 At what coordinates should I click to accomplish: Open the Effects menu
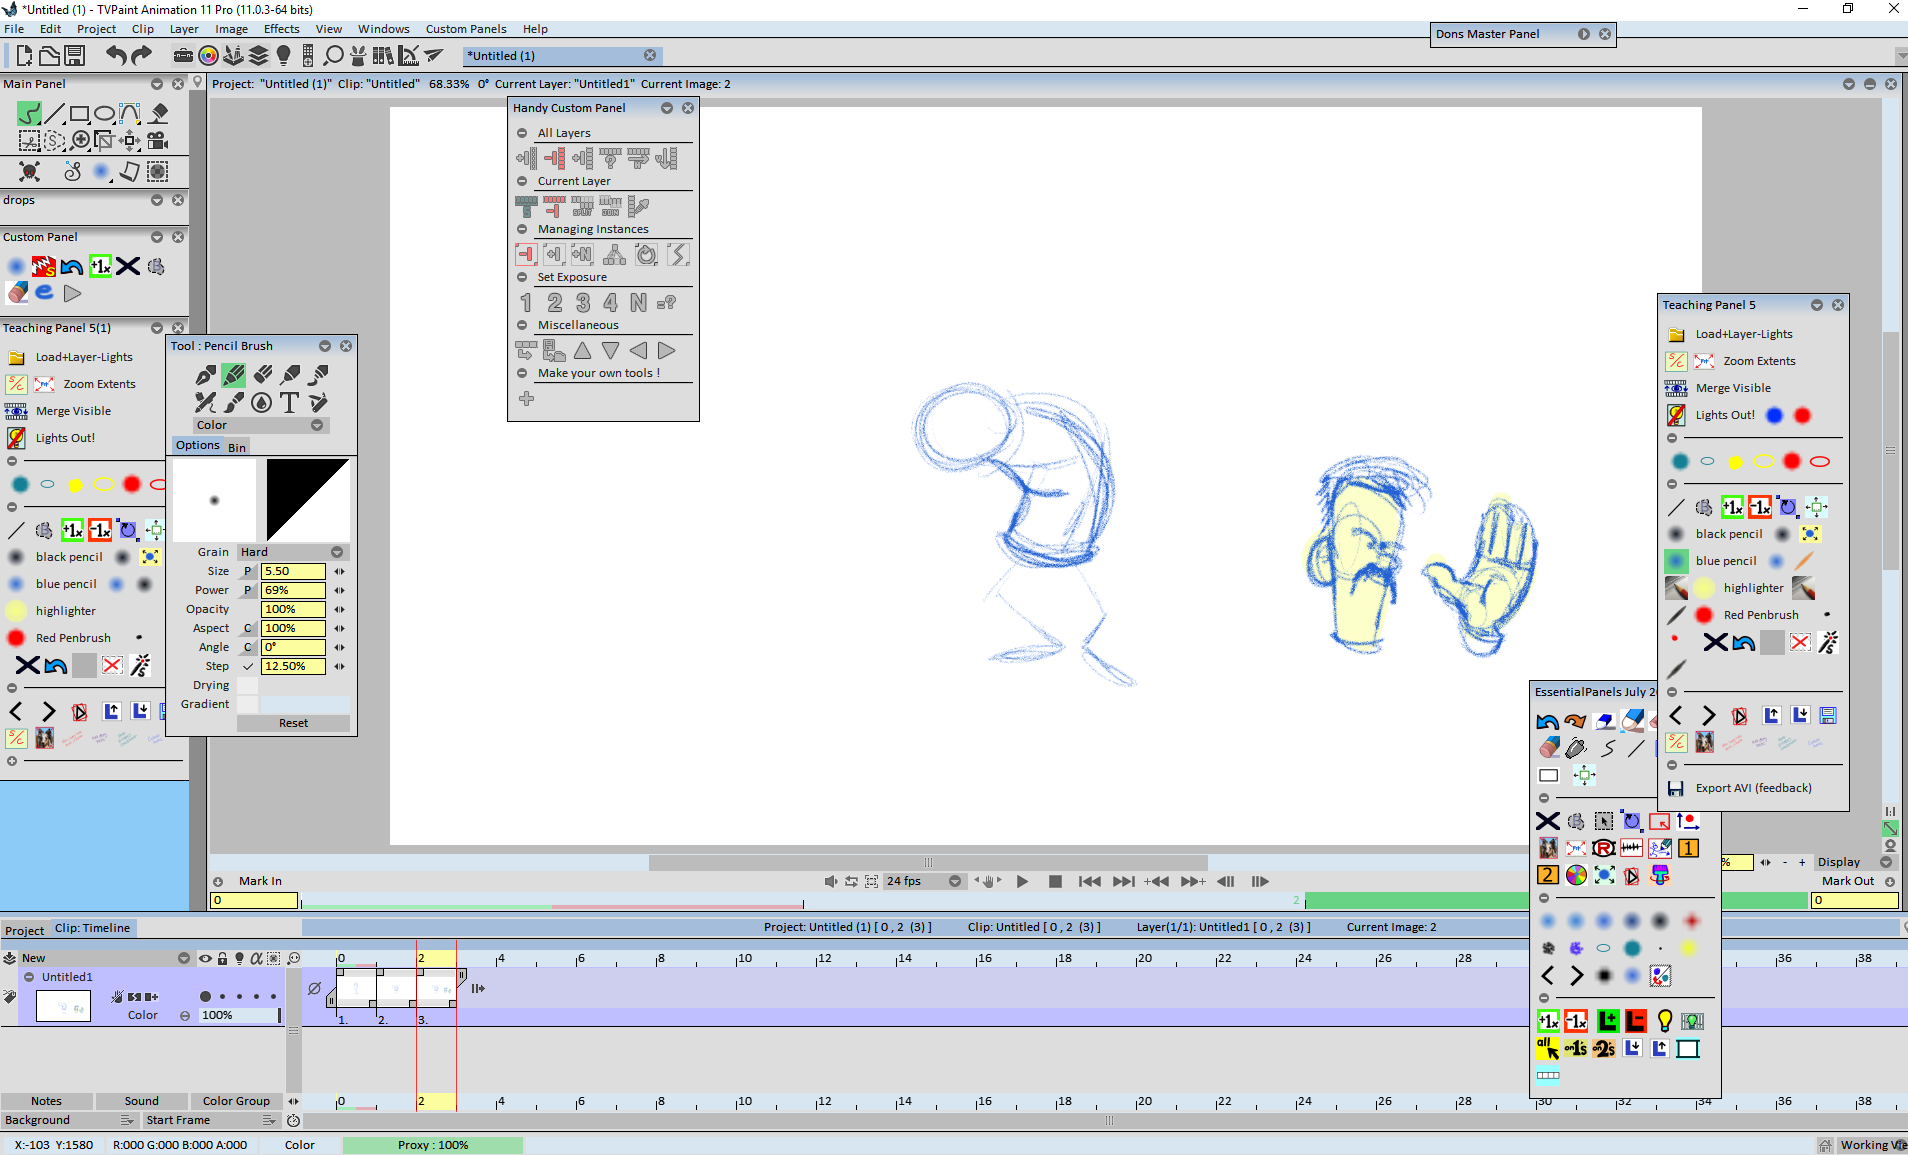pyautogui.click(x=281, y=29)
